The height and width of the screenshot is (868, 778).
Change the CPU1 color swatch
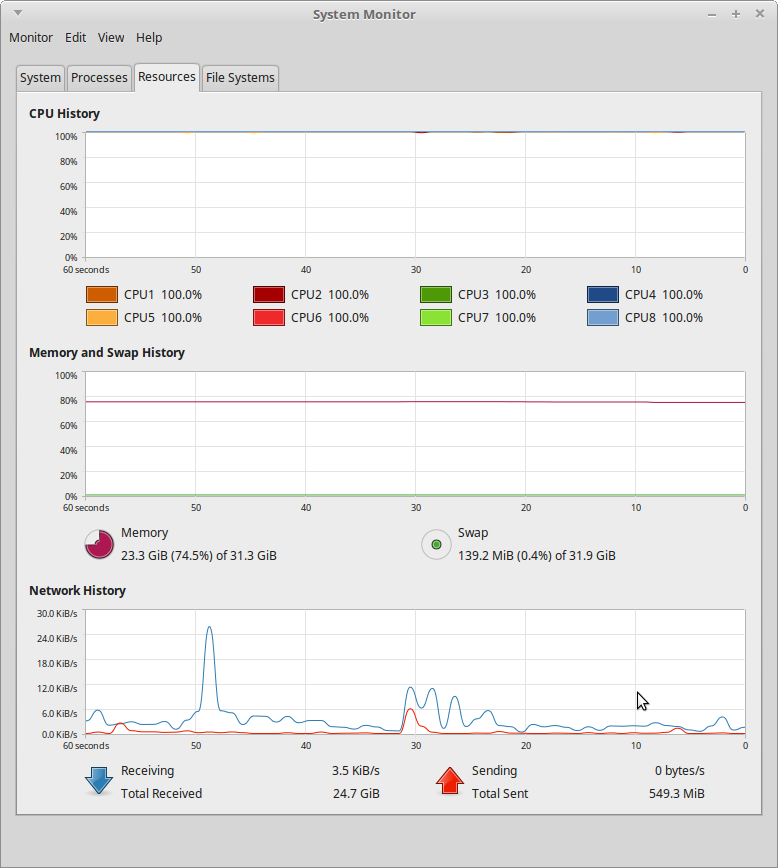102,294
